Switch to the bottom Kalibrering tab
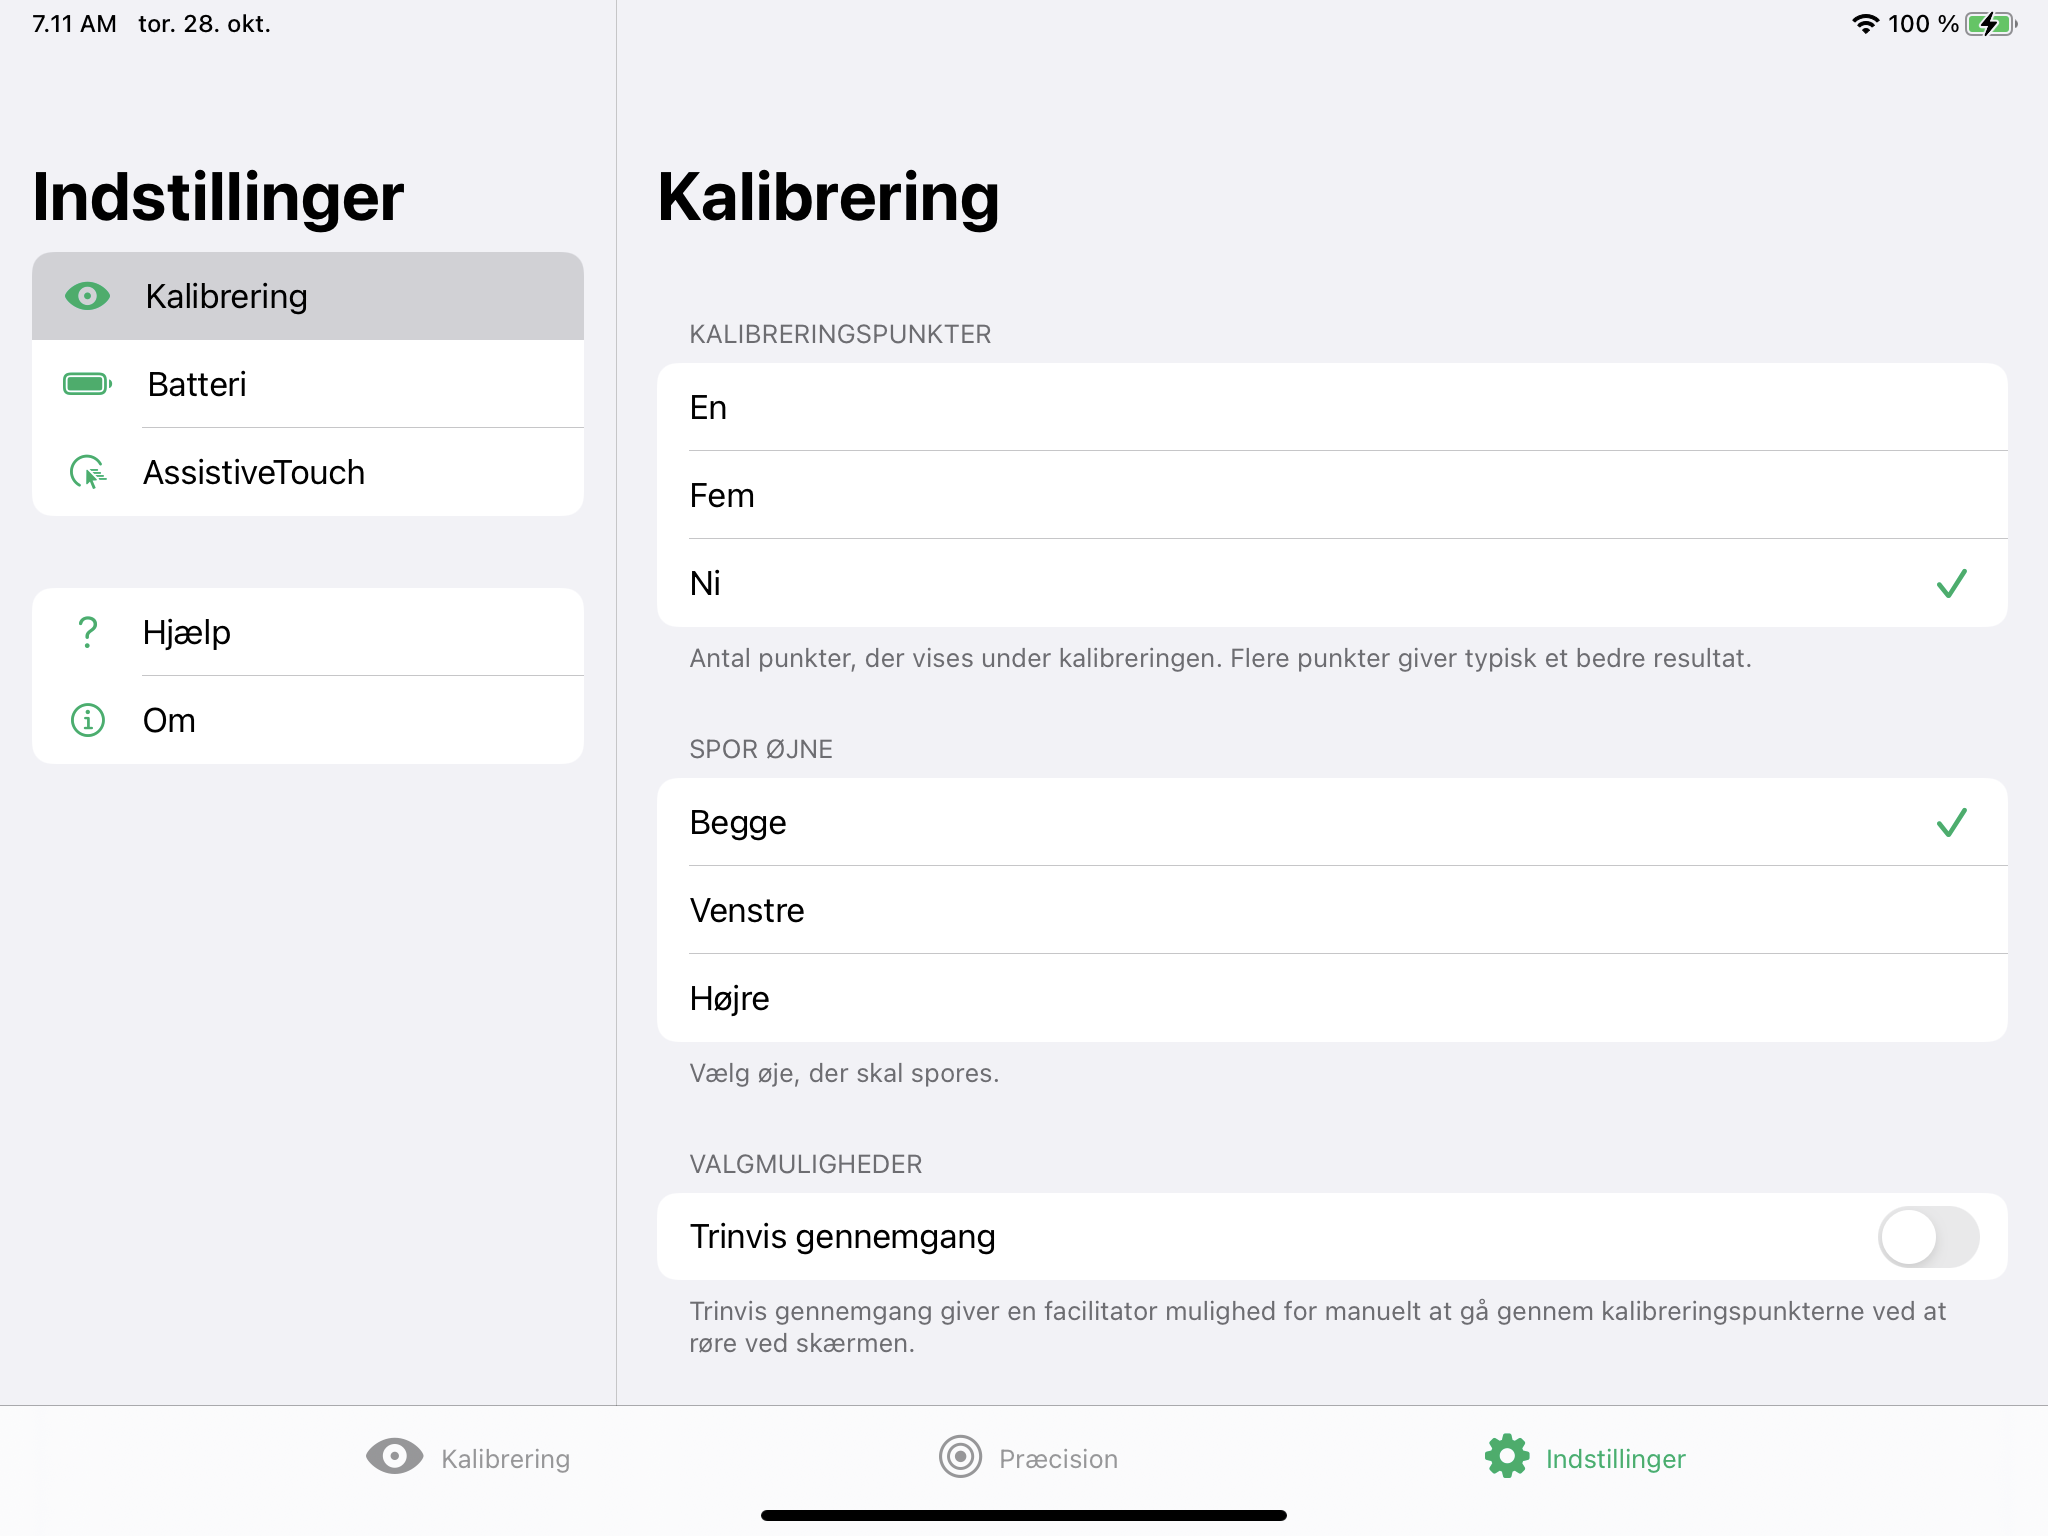Image resolution: width=2048 pixels, height=1536 pixels. pos(505,1459)
